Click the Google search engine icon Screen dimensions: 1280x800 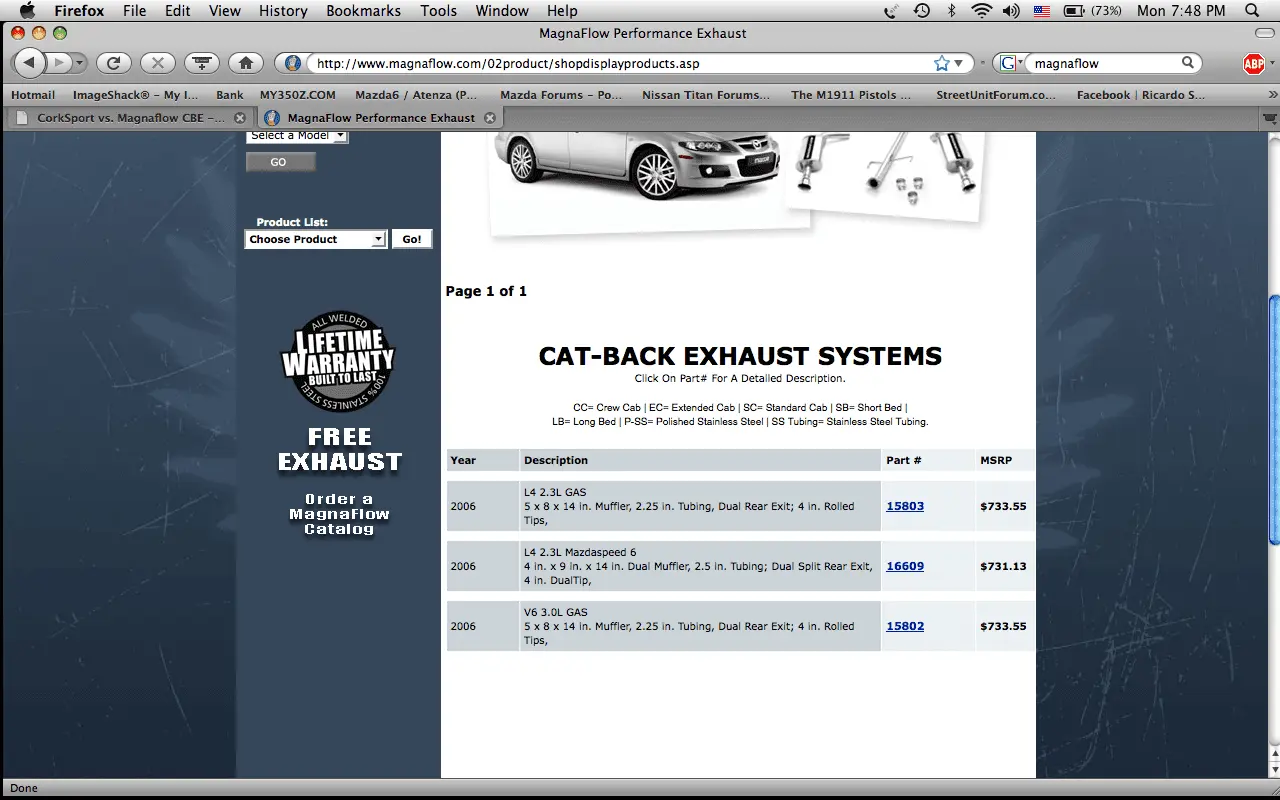1008,63
